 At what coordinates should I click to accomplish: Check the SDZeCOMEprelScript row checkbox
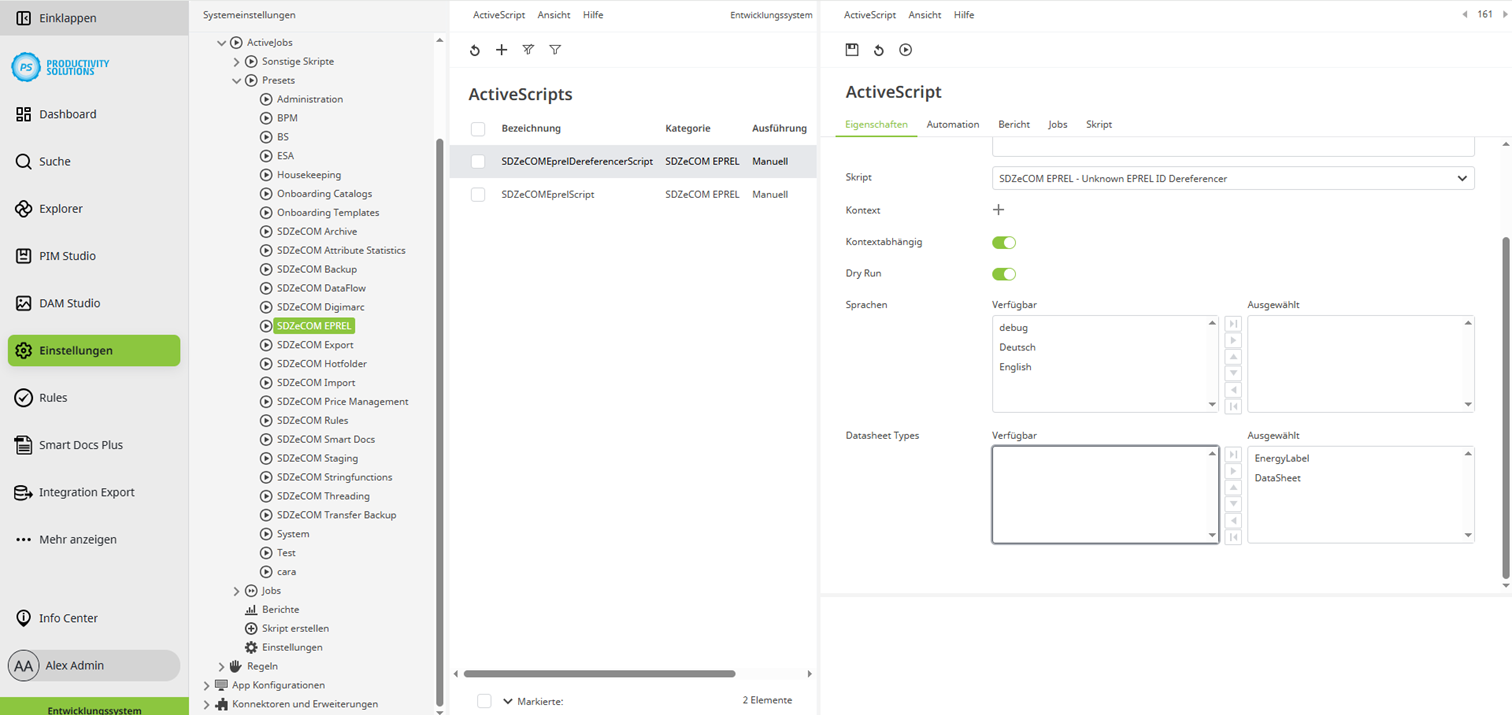(477, 194)
